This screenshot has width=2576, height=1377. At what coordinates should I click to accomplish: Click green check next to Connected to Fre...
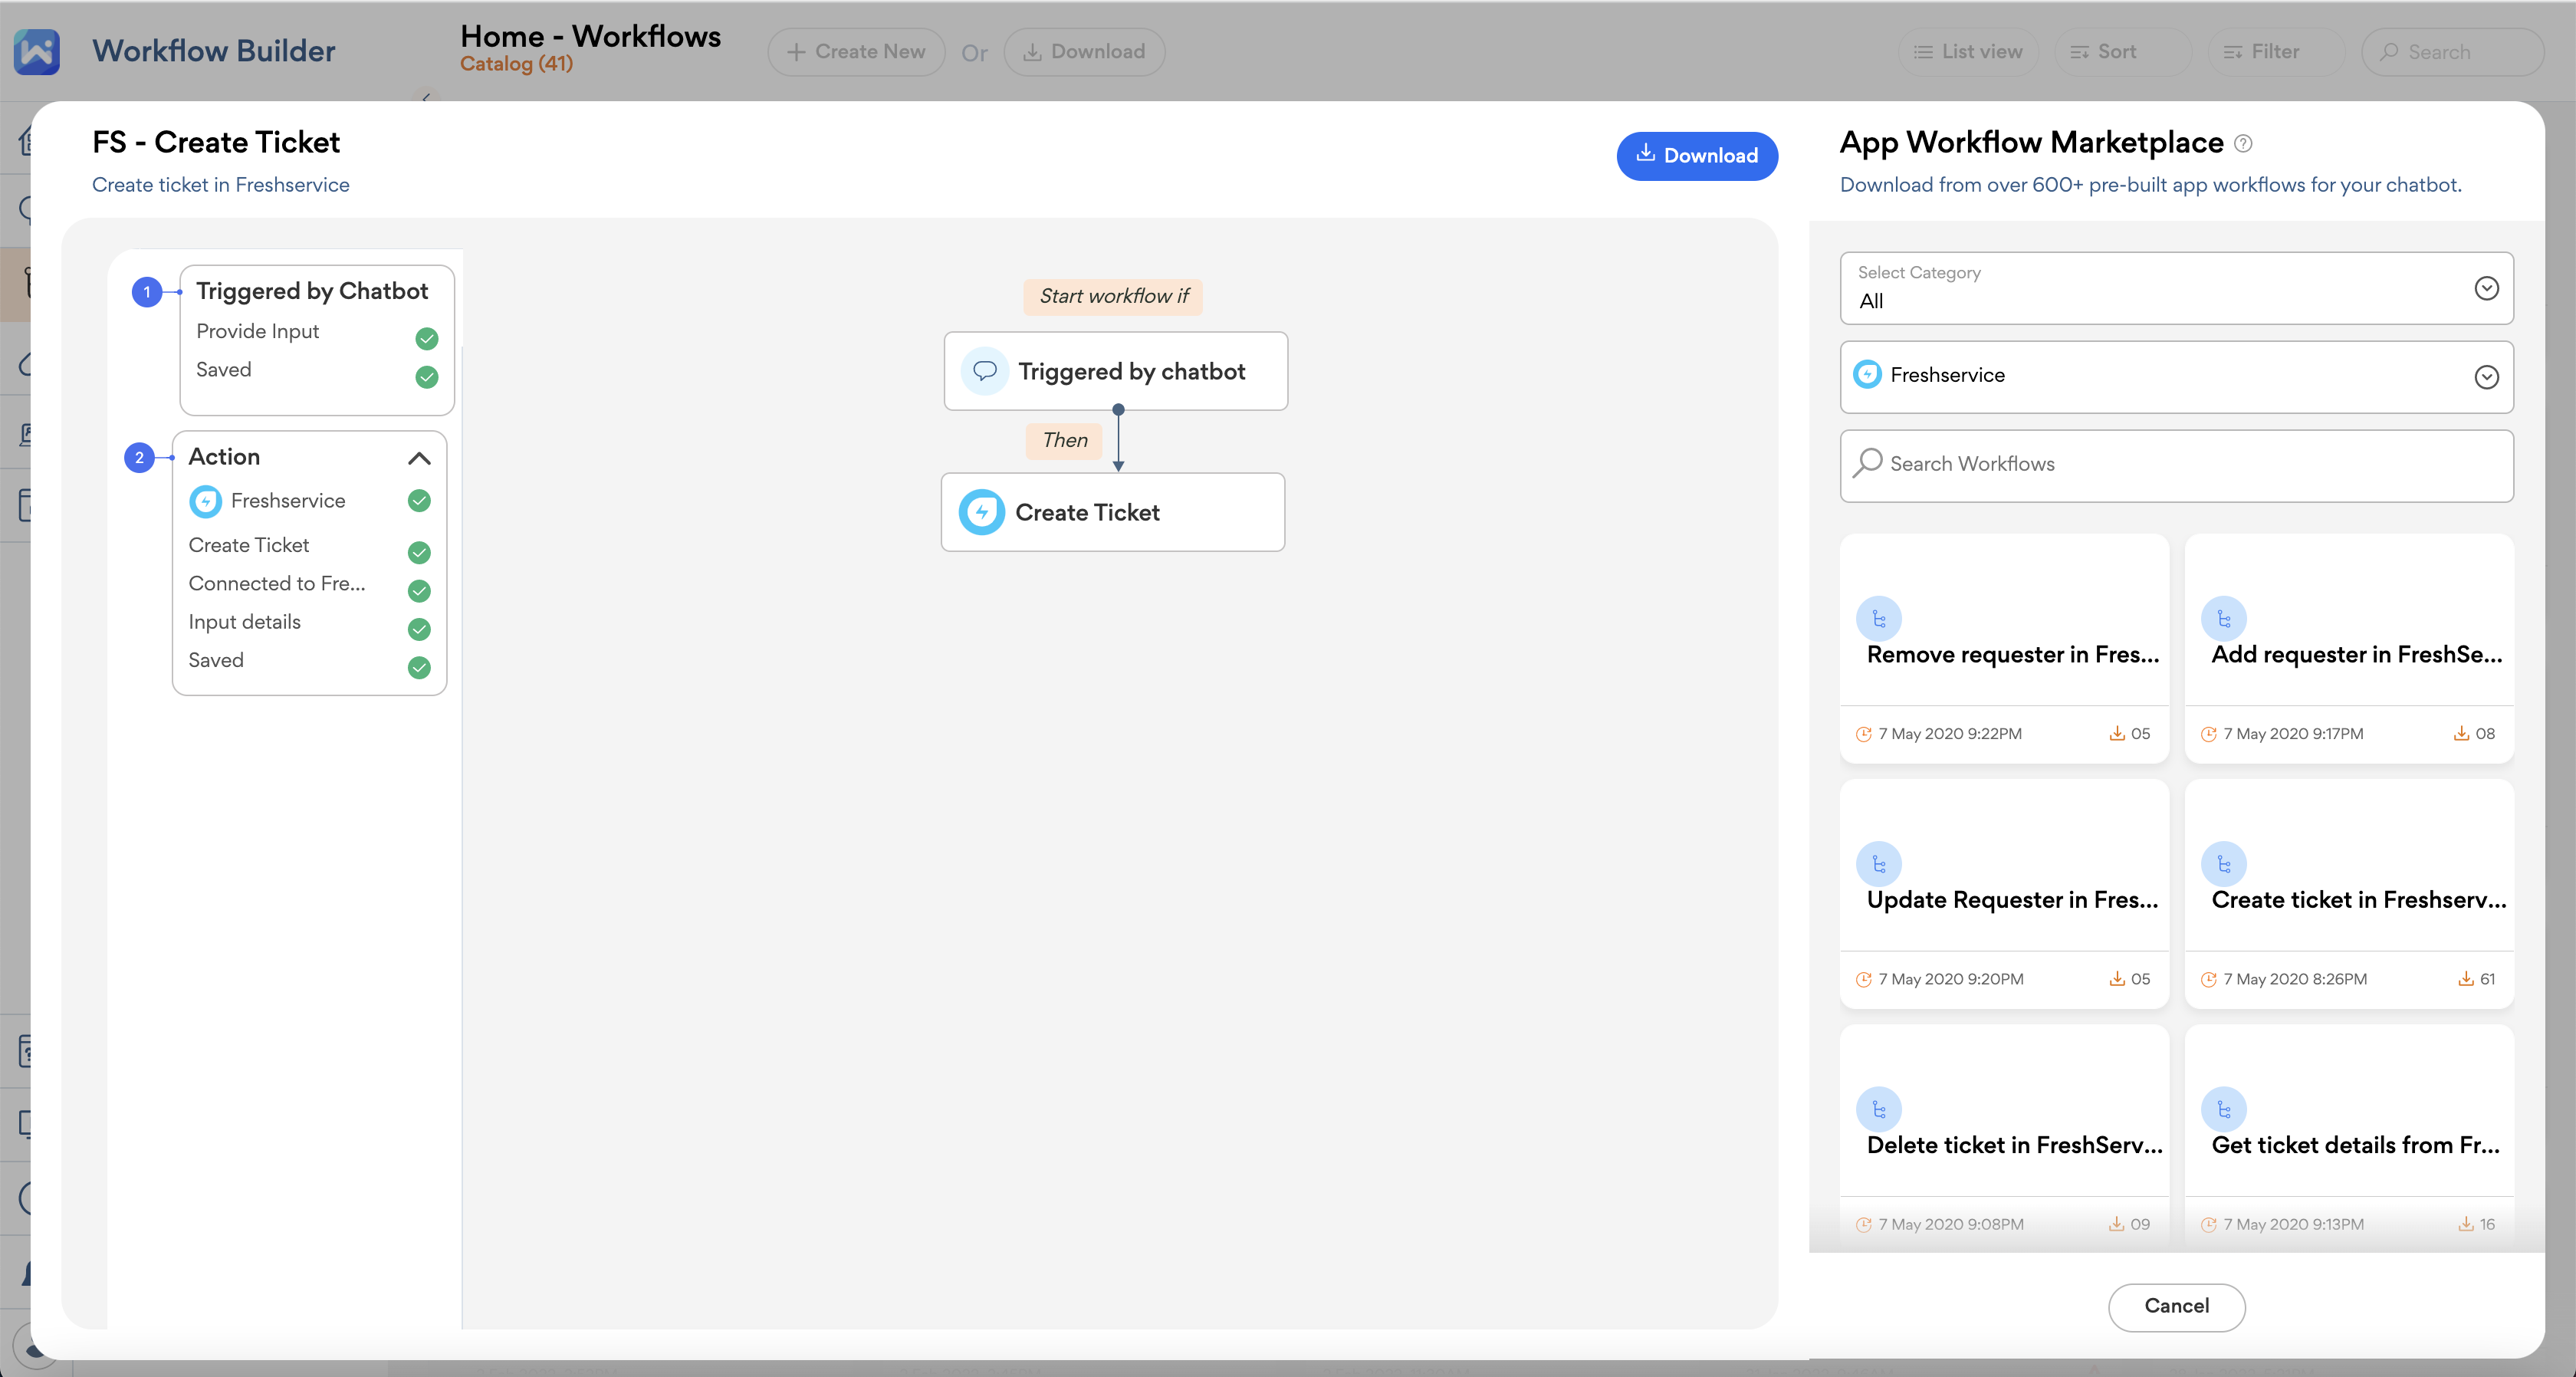point(420,591)
